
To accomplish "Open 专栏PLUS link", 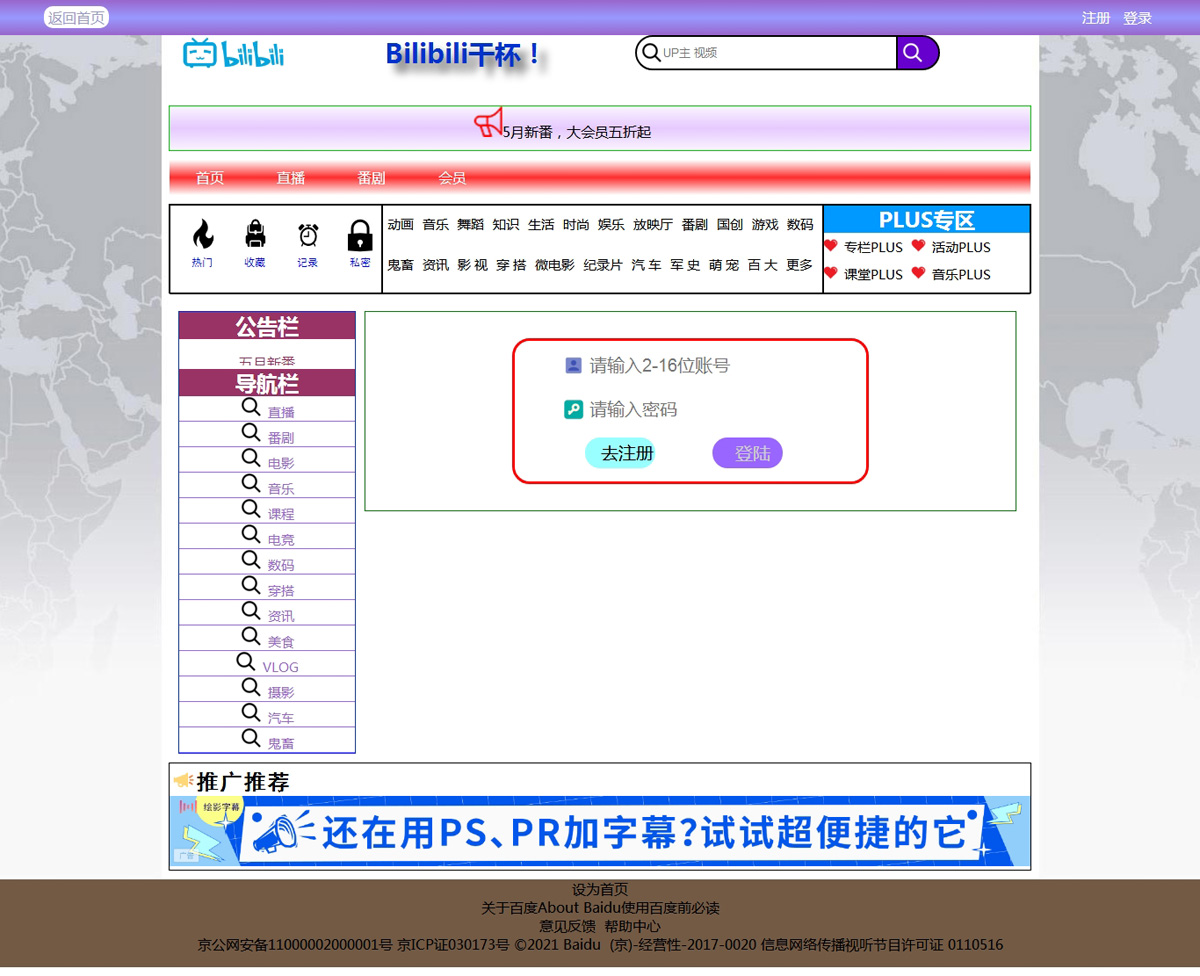I will tap(873, 247).
